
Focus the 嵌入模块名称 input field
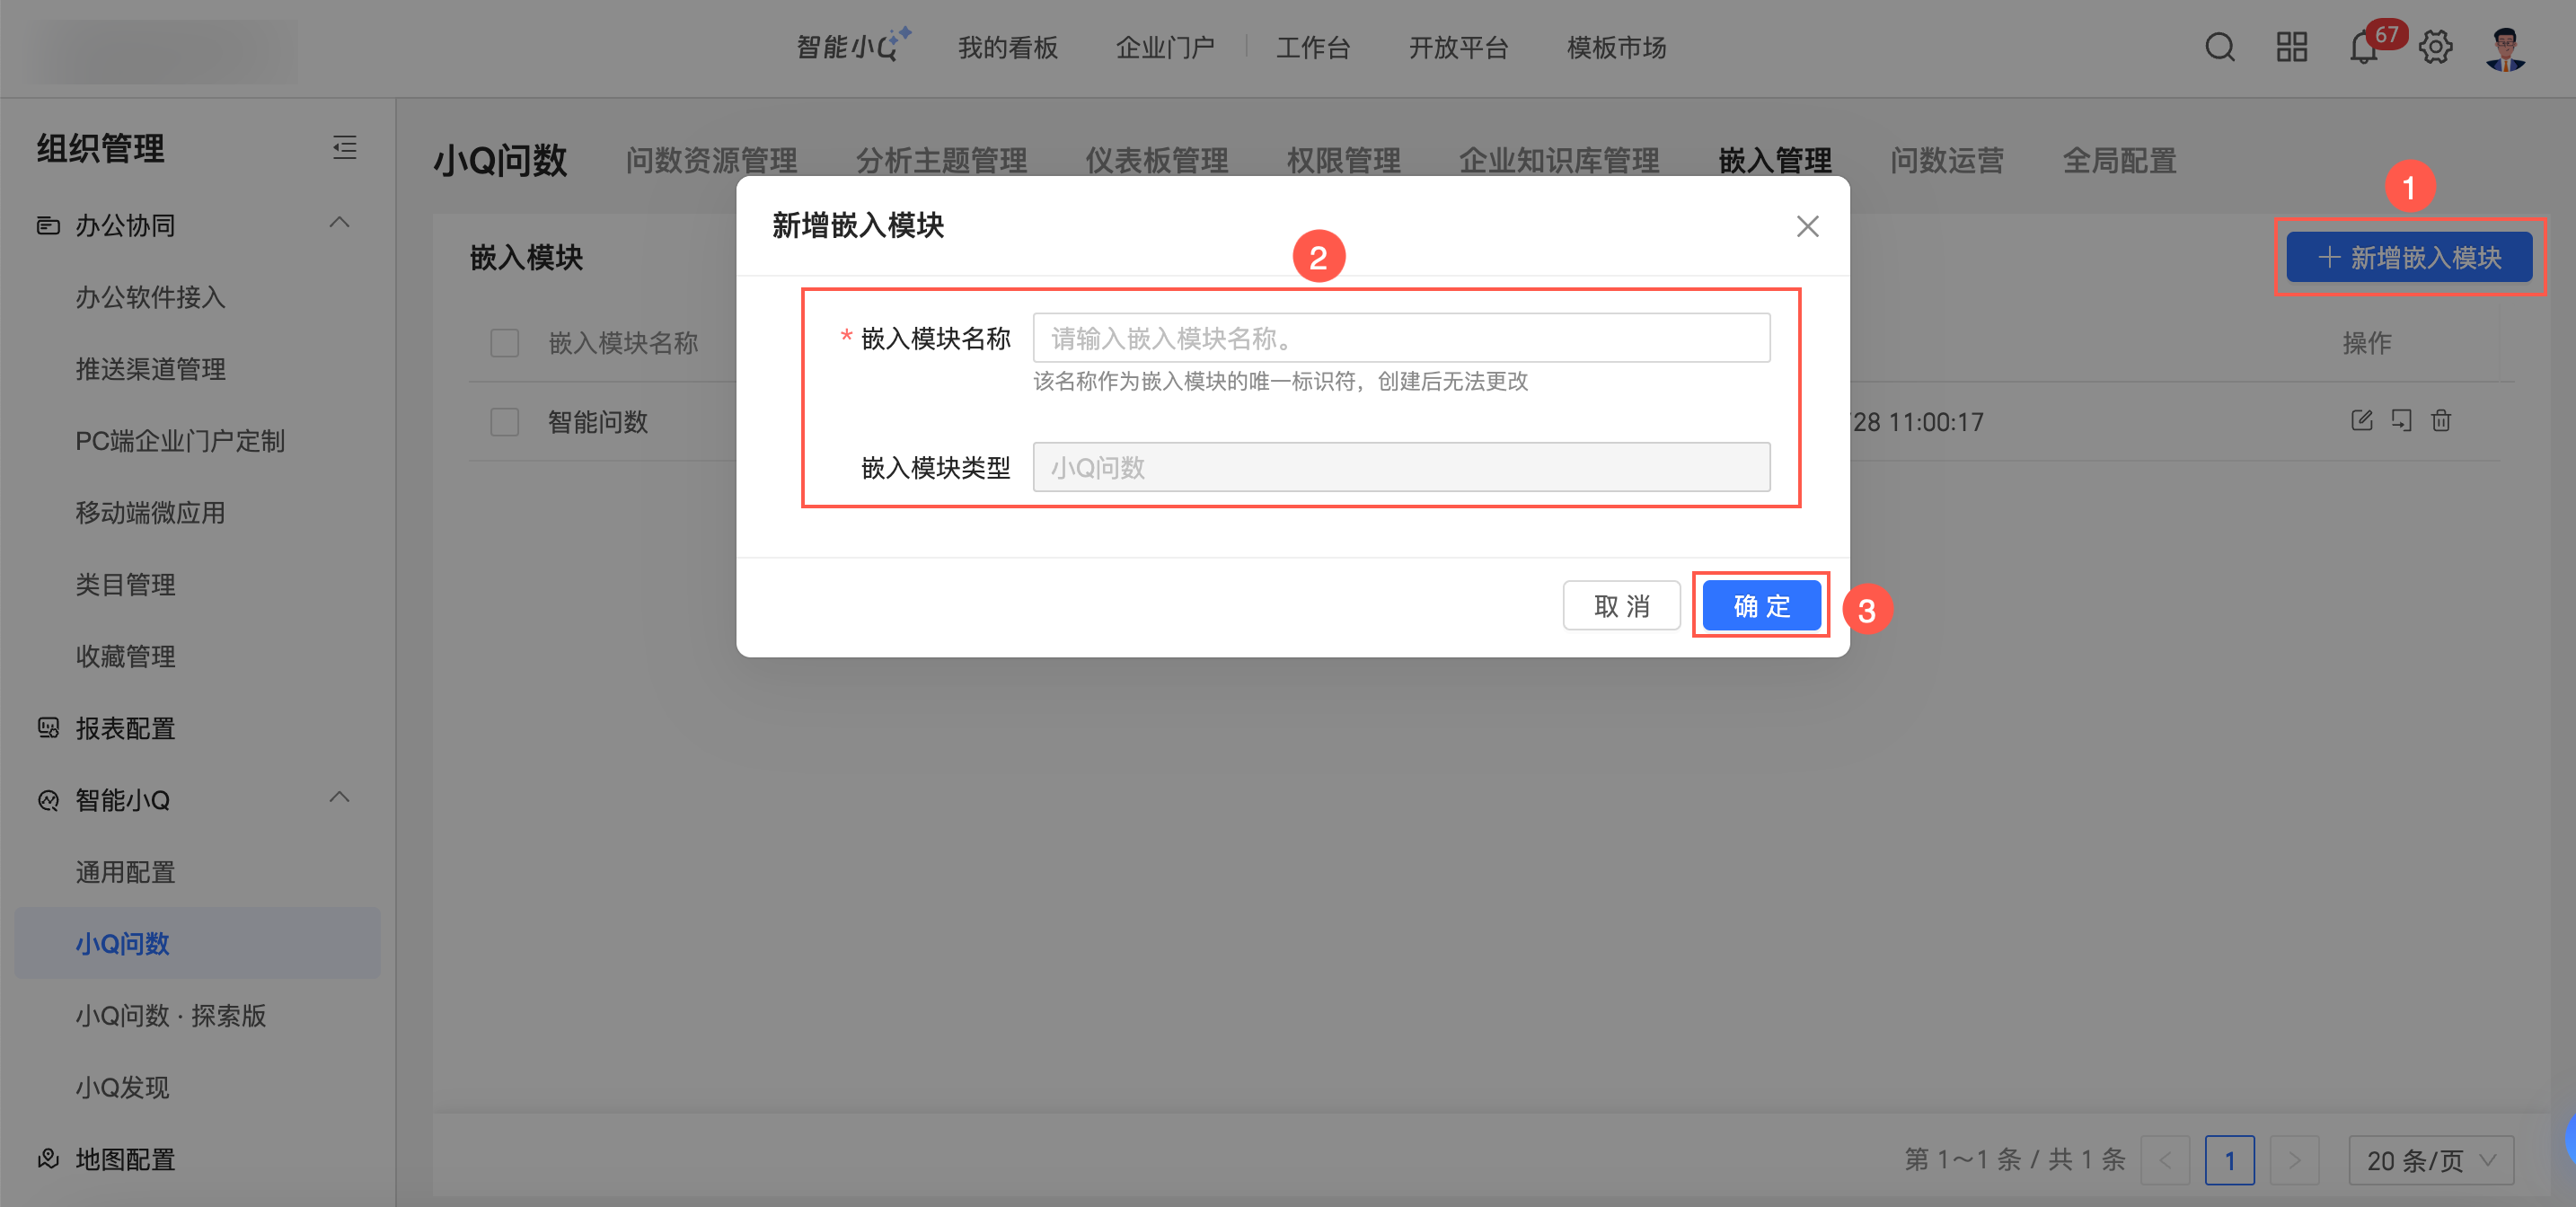click(x=1401, y=338)
